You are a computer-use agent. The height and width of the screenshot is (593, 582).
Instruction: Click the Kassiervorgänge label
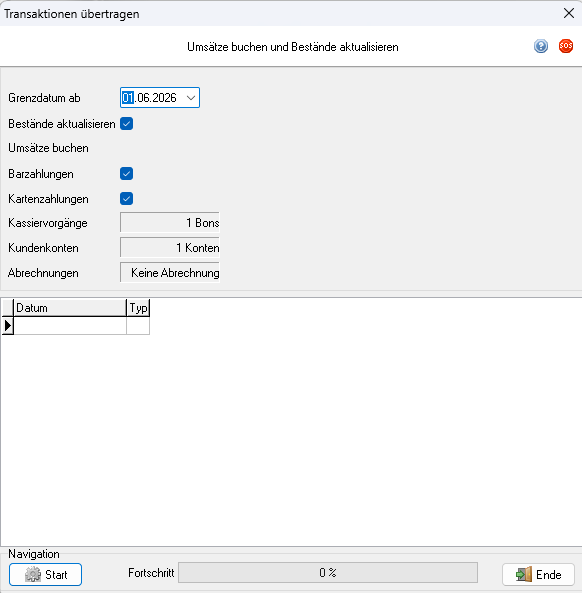pyautogui.click(x=48, y=223)
